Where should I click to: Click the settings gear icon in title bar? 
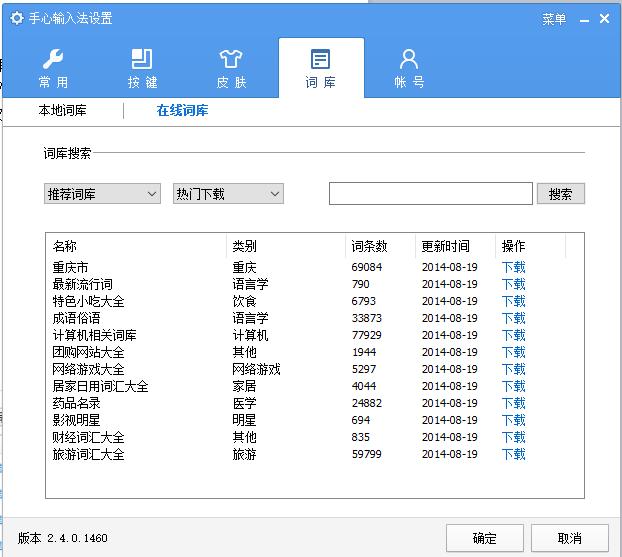(17, 18)
